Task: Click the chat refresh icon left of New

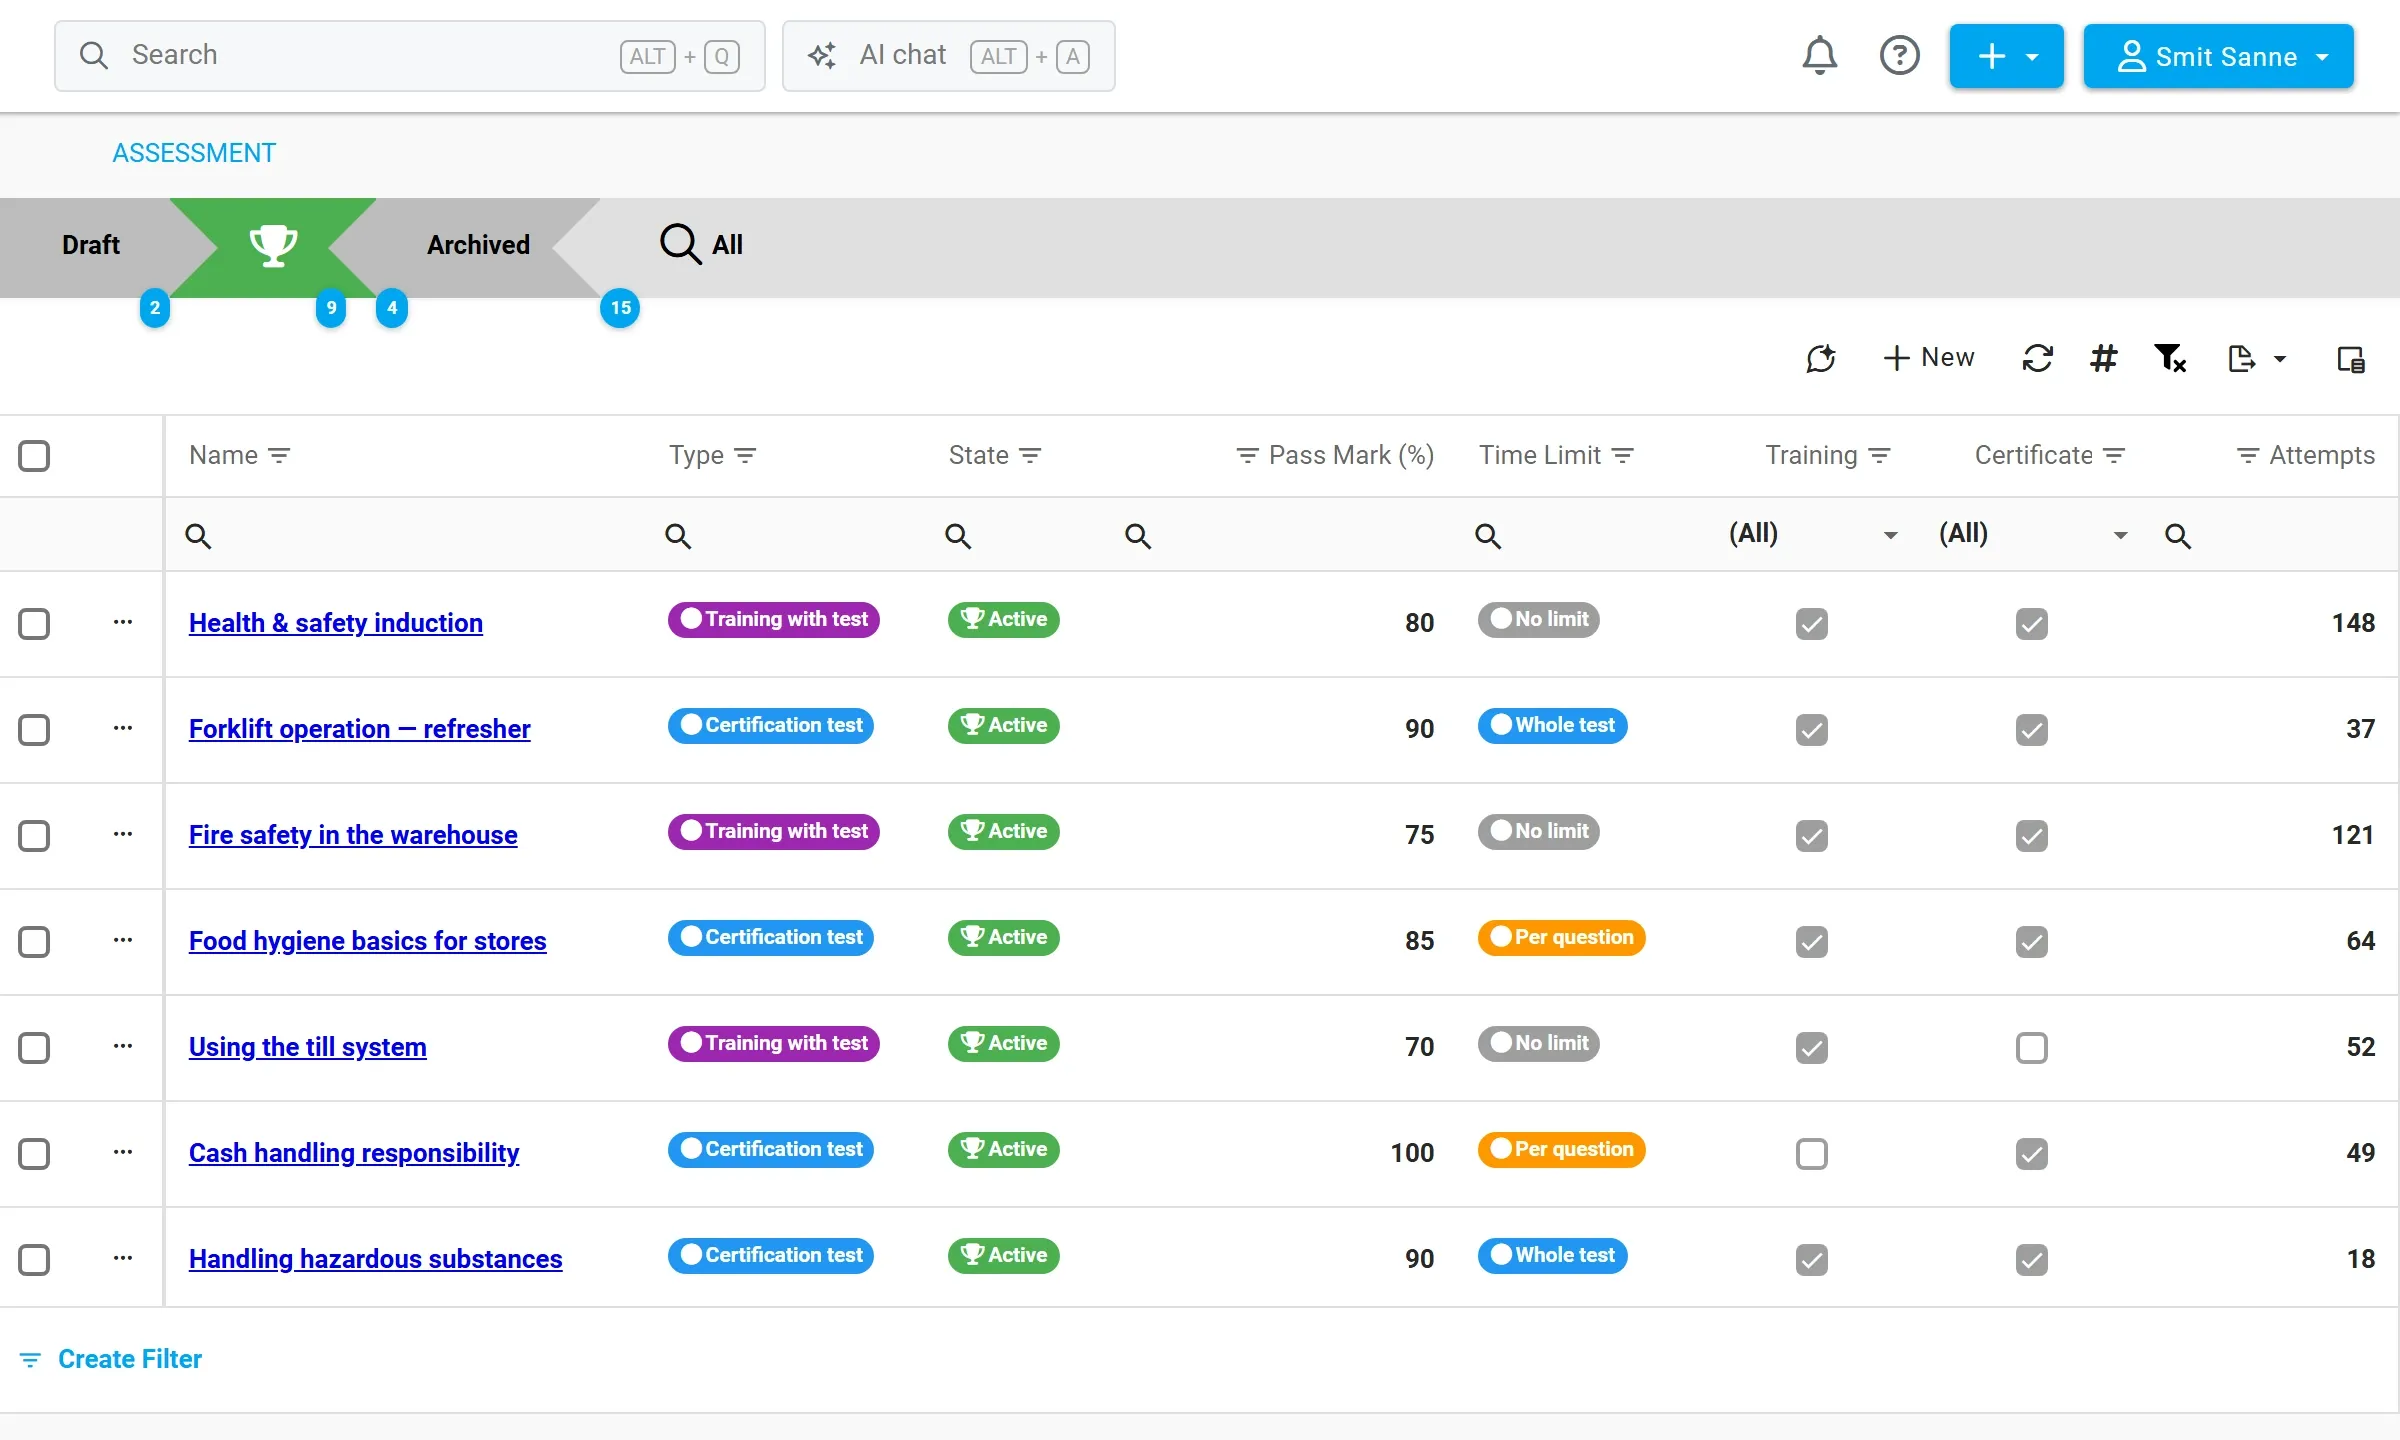Action: (x=1820, y=358)
